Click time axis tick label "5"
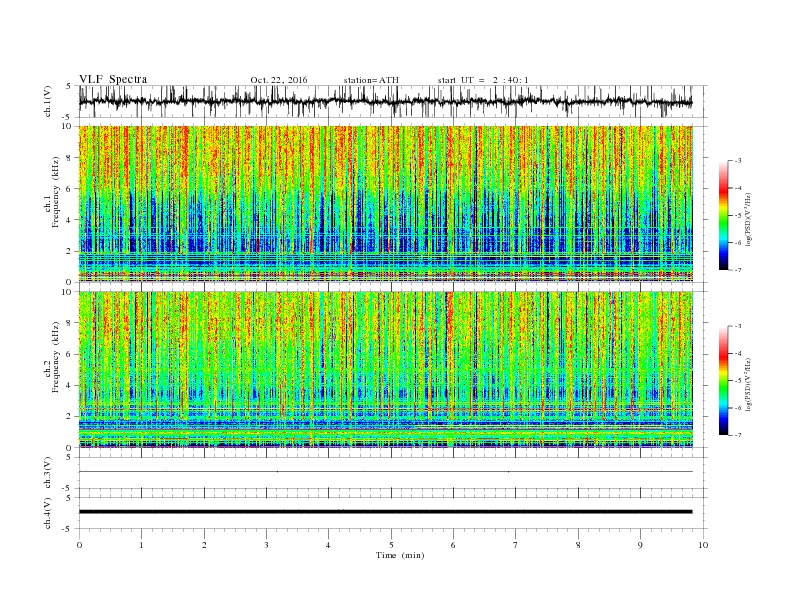Screen dimensions: 792x612 click(x=391, y=545)
